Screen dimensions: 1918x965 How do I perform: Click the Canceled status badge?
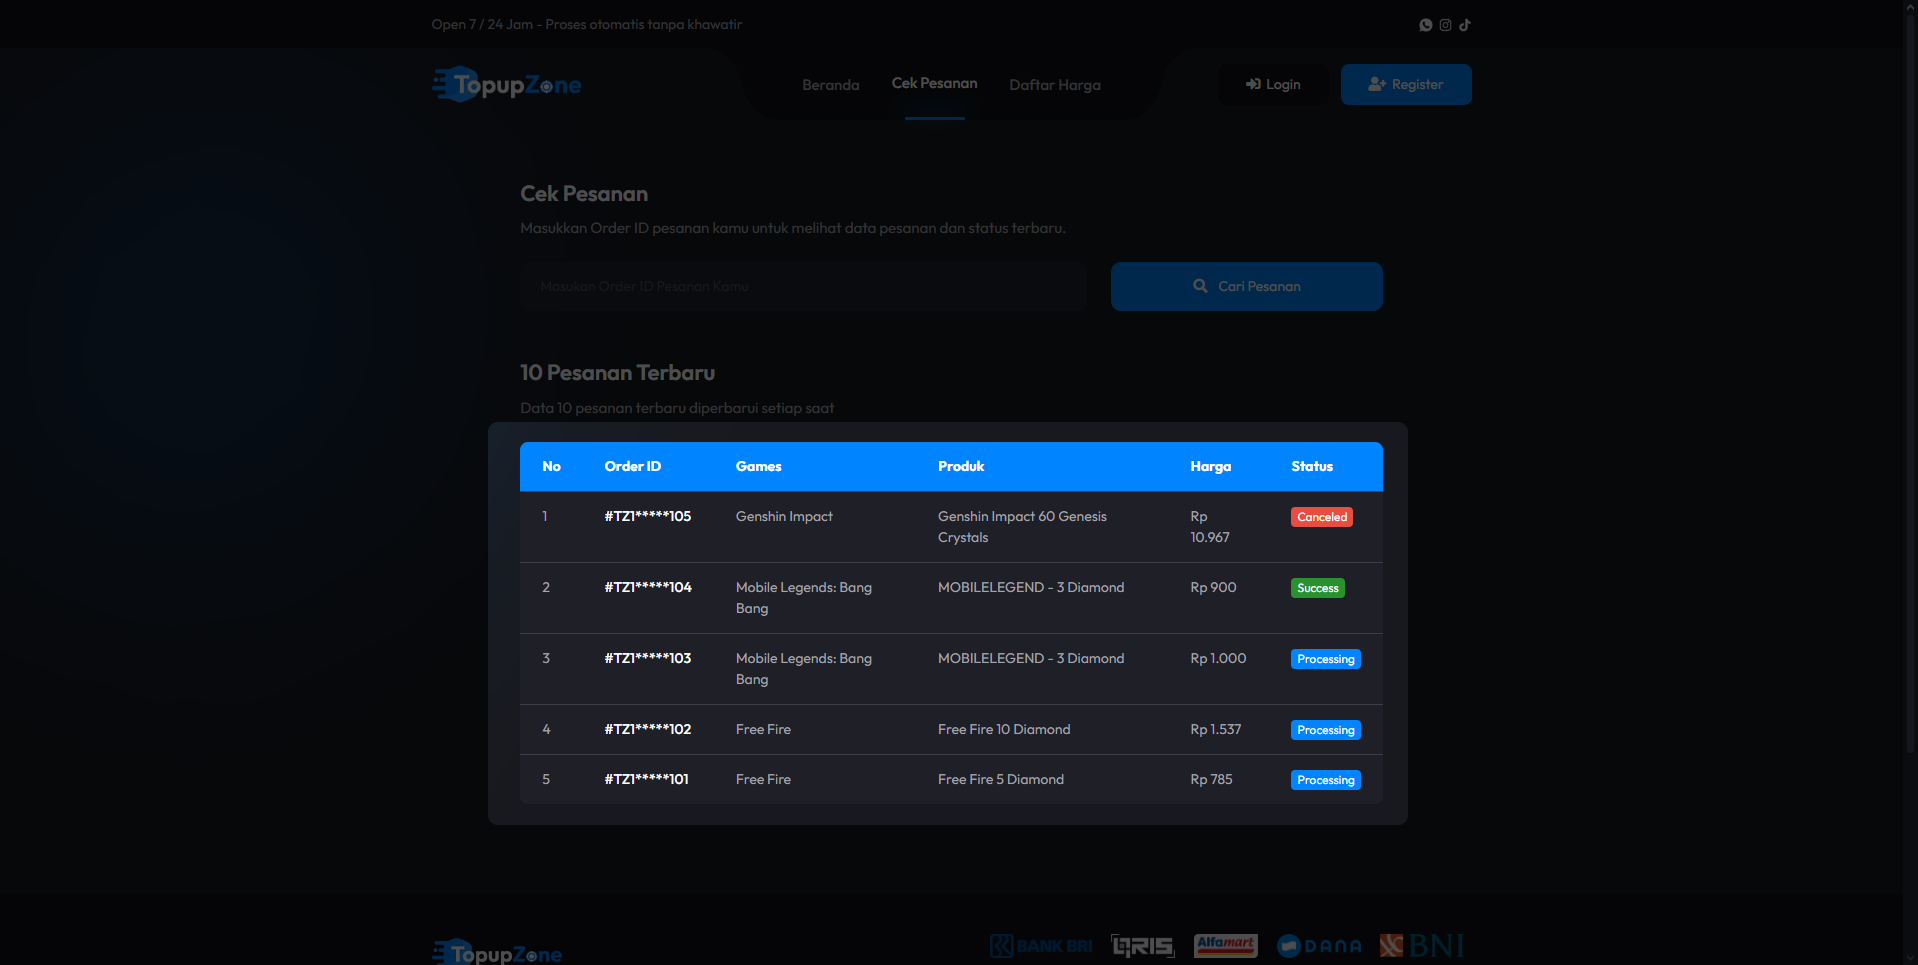[x=1322, y=517]
